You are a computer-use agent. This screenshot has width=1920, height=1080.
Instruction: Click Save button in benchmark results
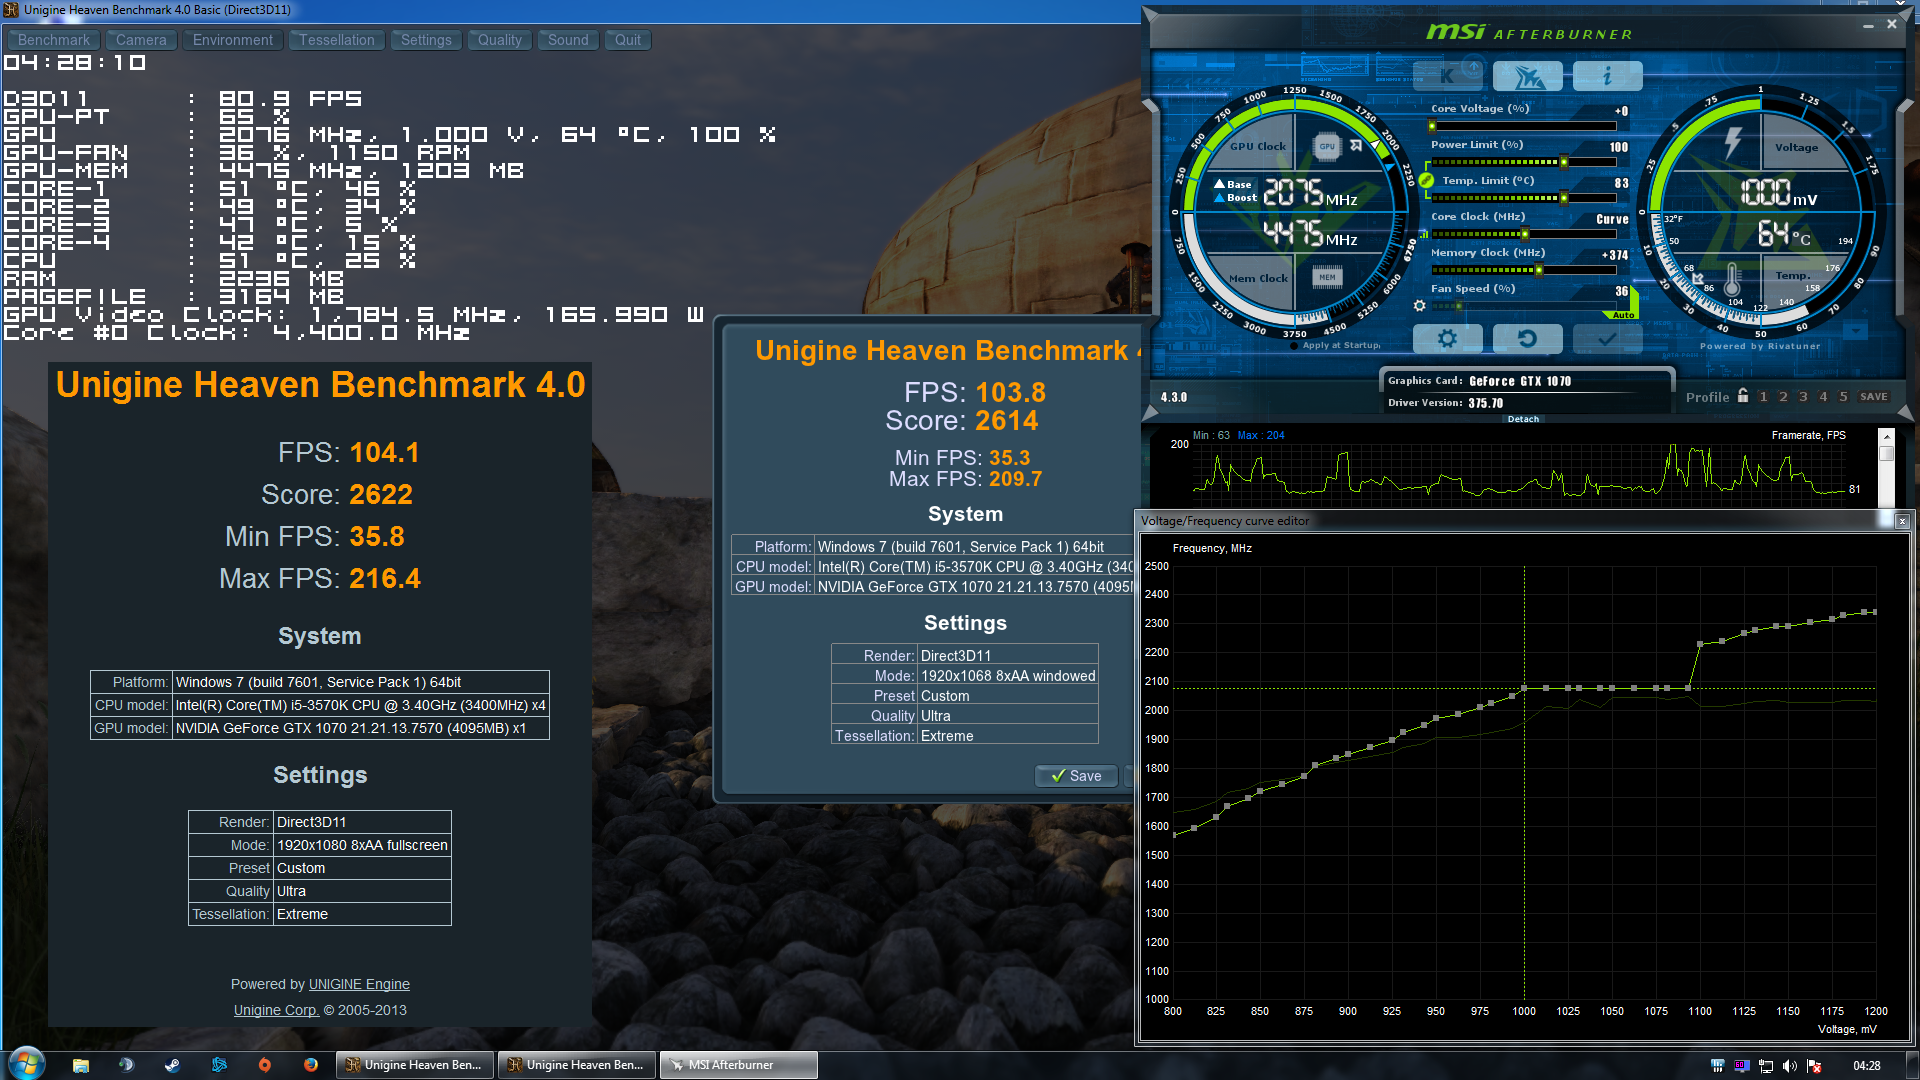(x=1076, y=776)
